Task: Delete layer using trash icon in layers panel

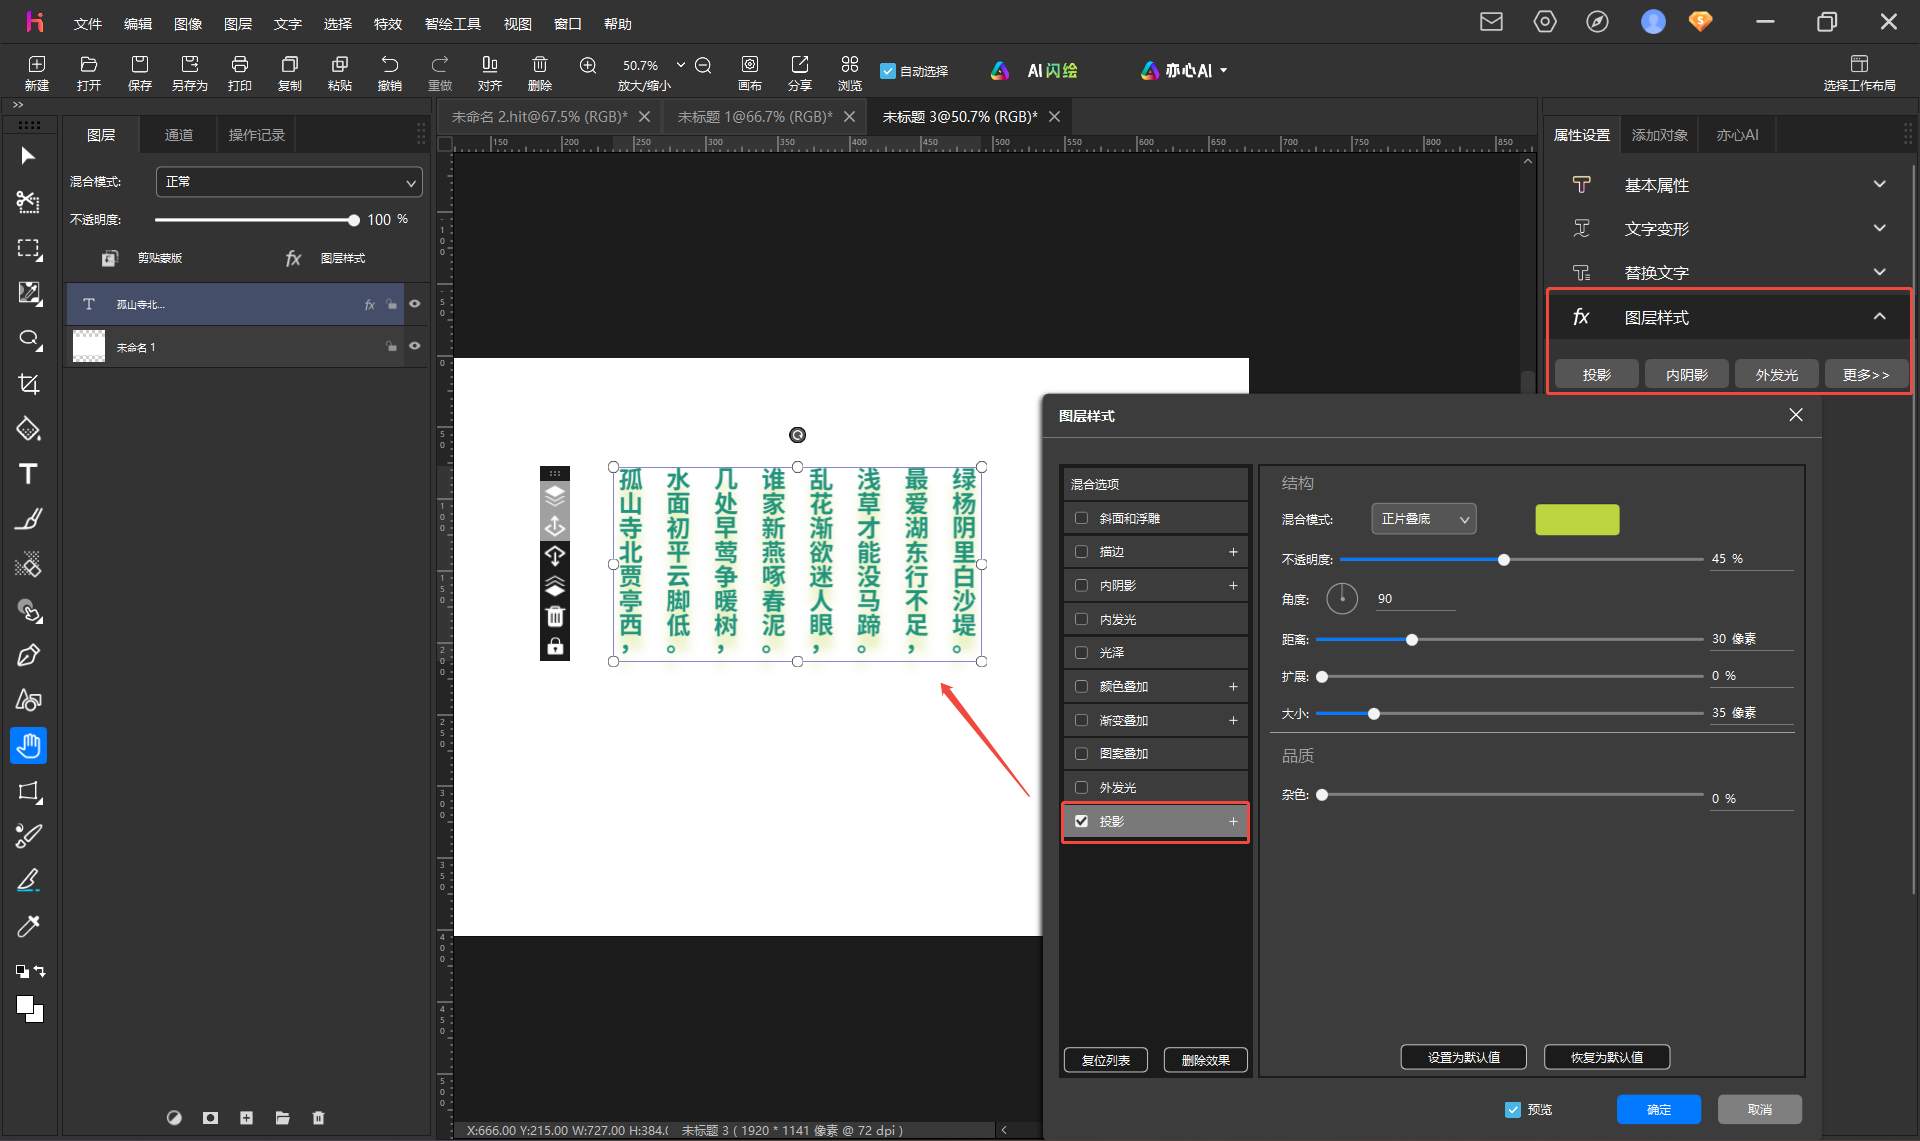Action: tap(318, 1118)
